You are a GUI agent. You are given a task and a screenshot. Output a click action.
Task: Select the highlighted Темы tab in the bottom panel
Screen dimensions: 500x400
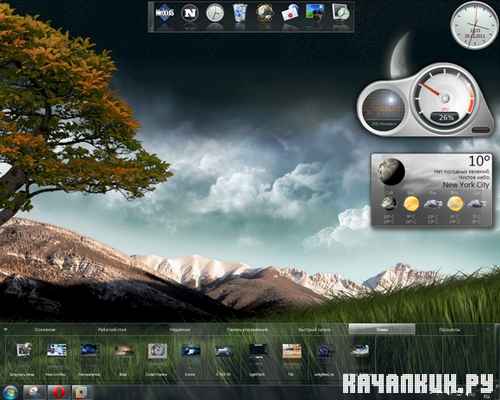click(382, 329)
